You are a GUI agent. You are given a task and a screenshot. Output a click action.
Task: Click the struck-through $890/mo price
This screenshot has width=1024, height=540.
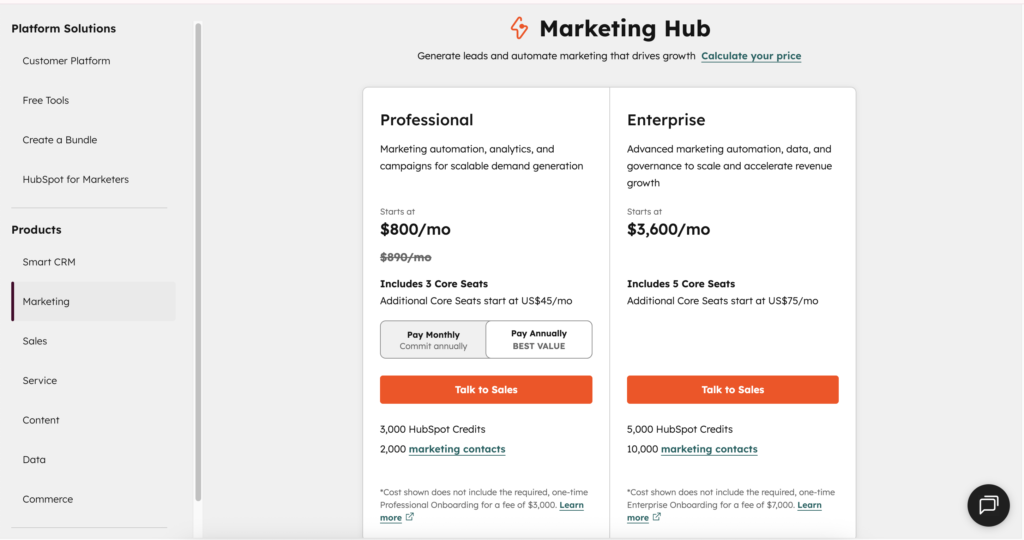point(406,257)
